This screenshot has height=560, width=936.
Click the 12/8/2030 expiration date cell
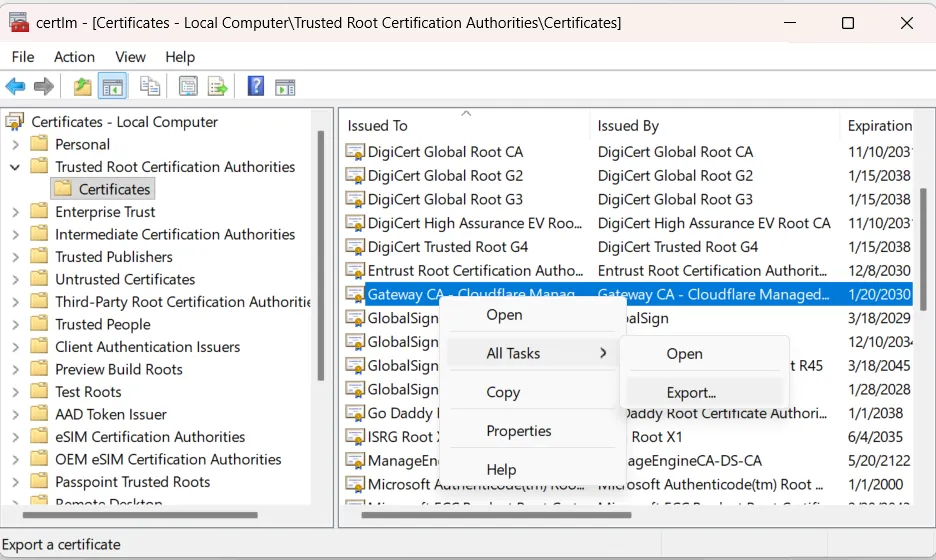click(x=879, y=271)
